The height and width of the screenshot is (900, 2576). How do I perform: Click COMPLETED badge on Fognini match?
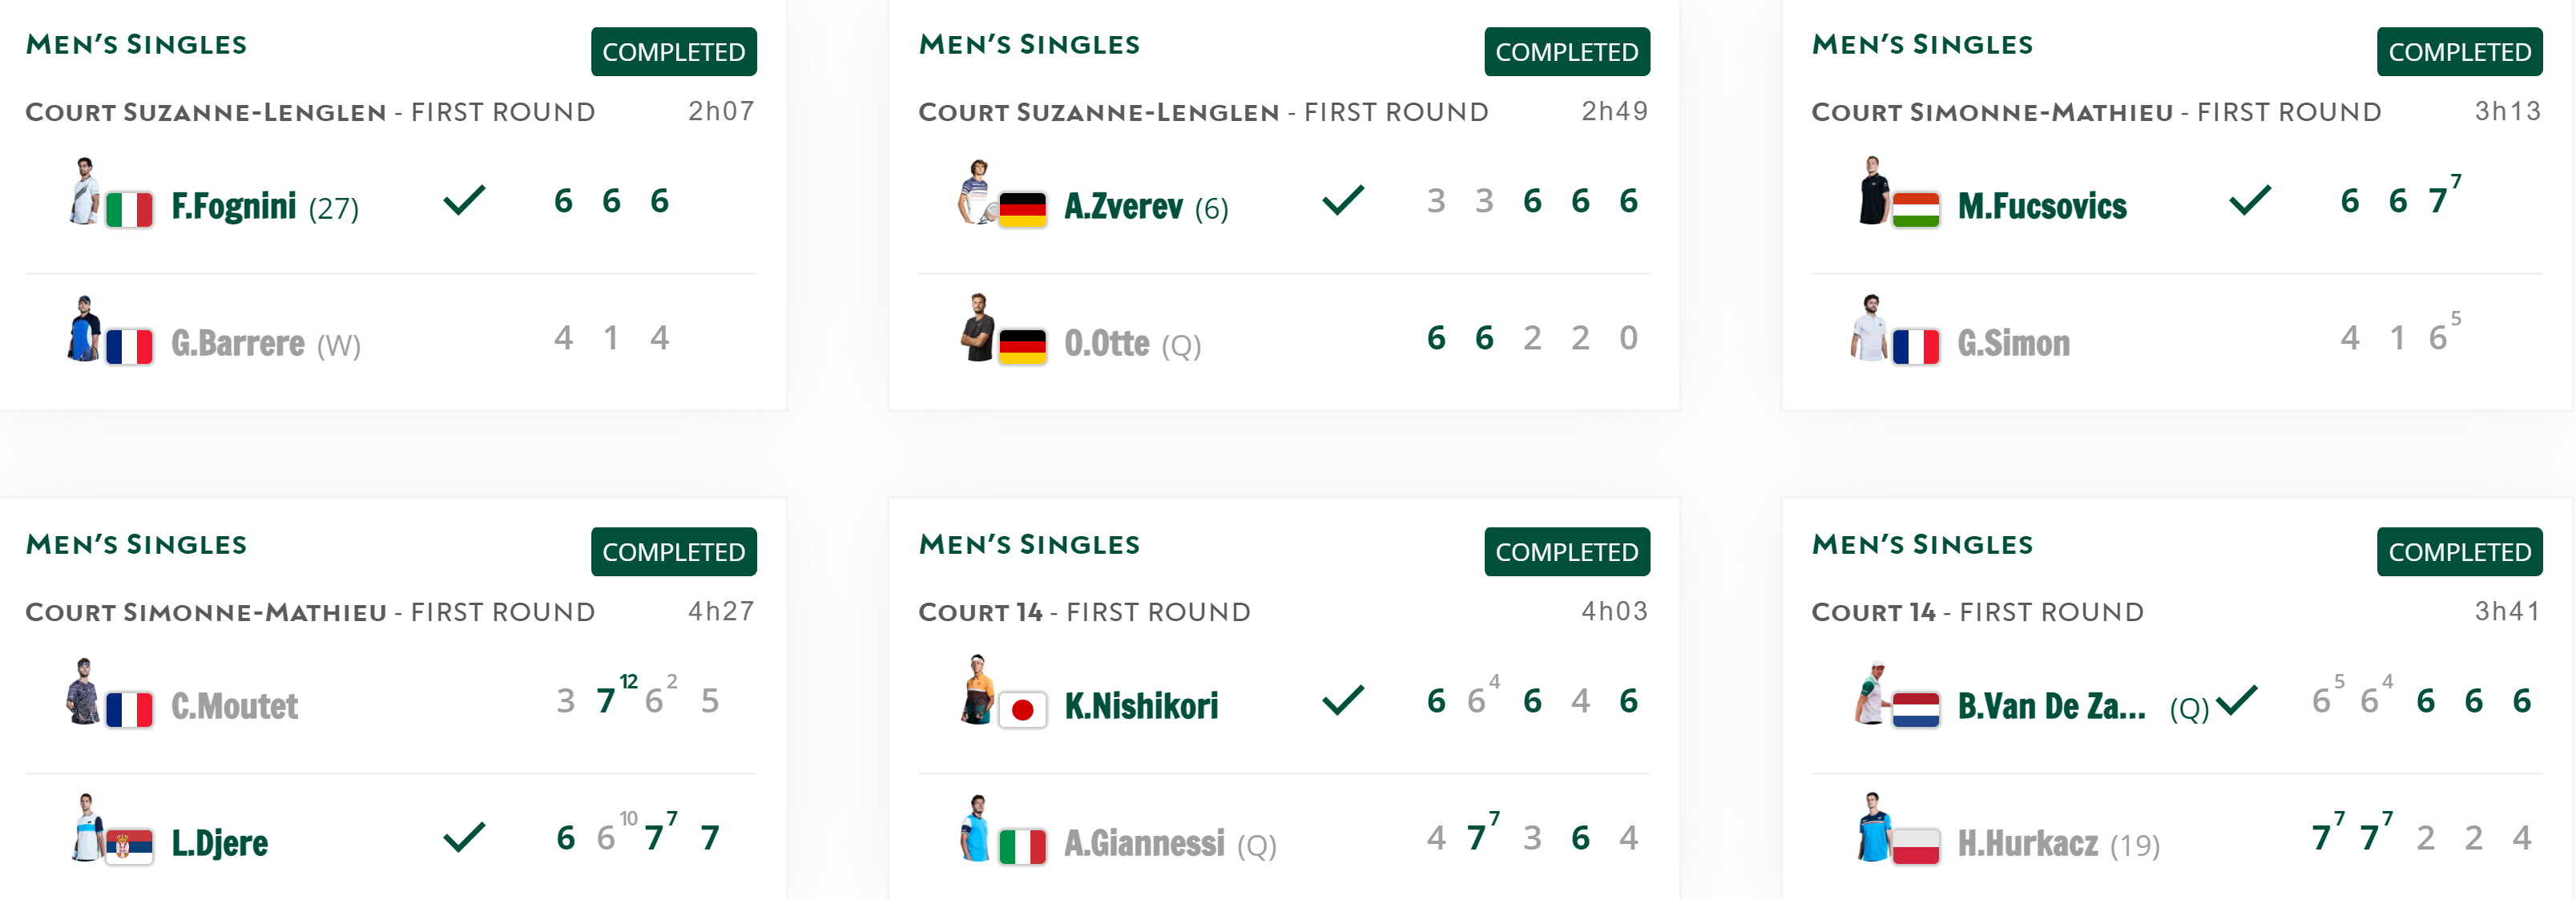point(673,52)
